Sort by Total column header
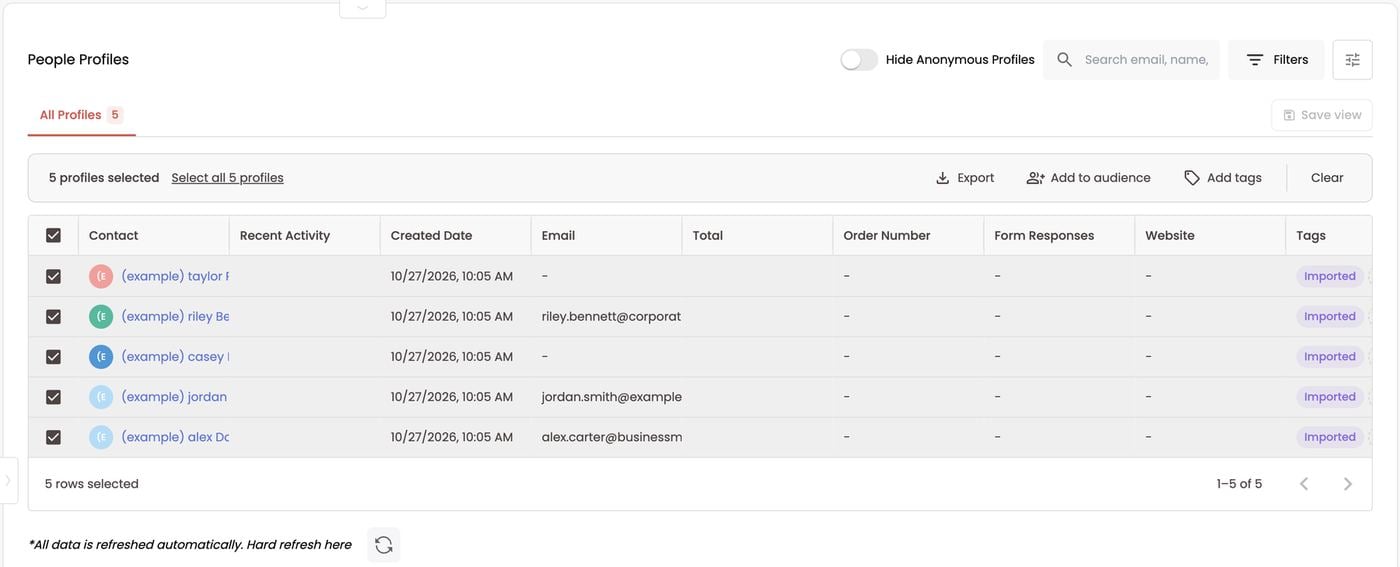This screenshot has width=1400, height=567. [x=708, y=236]
